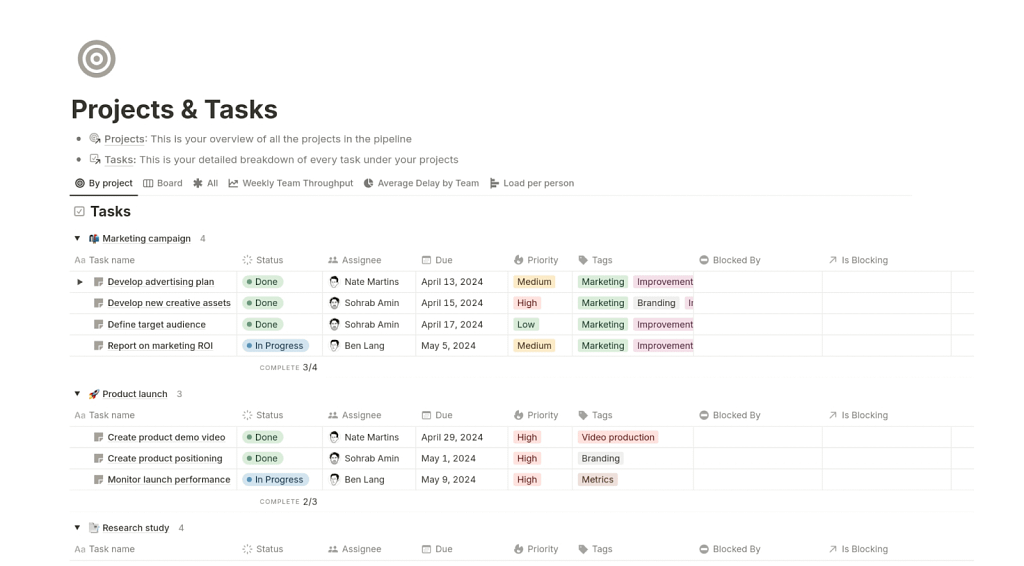The height and width of the screenshot is (566, 1024).
Task: Open Weekly Team Throughput tab
Action: 291,183
